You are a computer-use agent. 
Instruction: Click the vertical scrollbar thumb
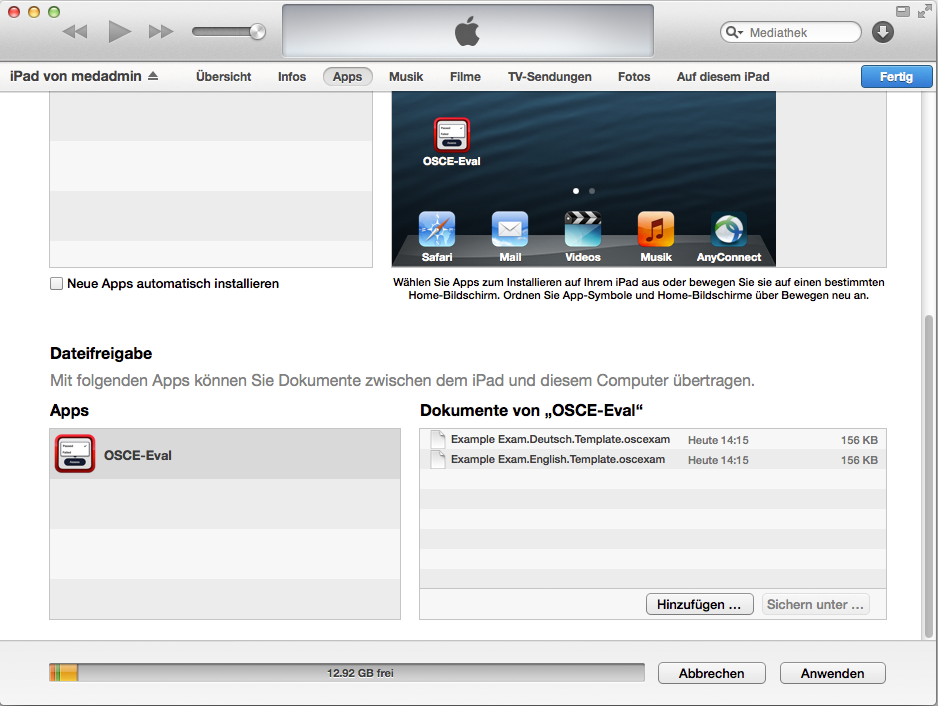click(928, 477)
